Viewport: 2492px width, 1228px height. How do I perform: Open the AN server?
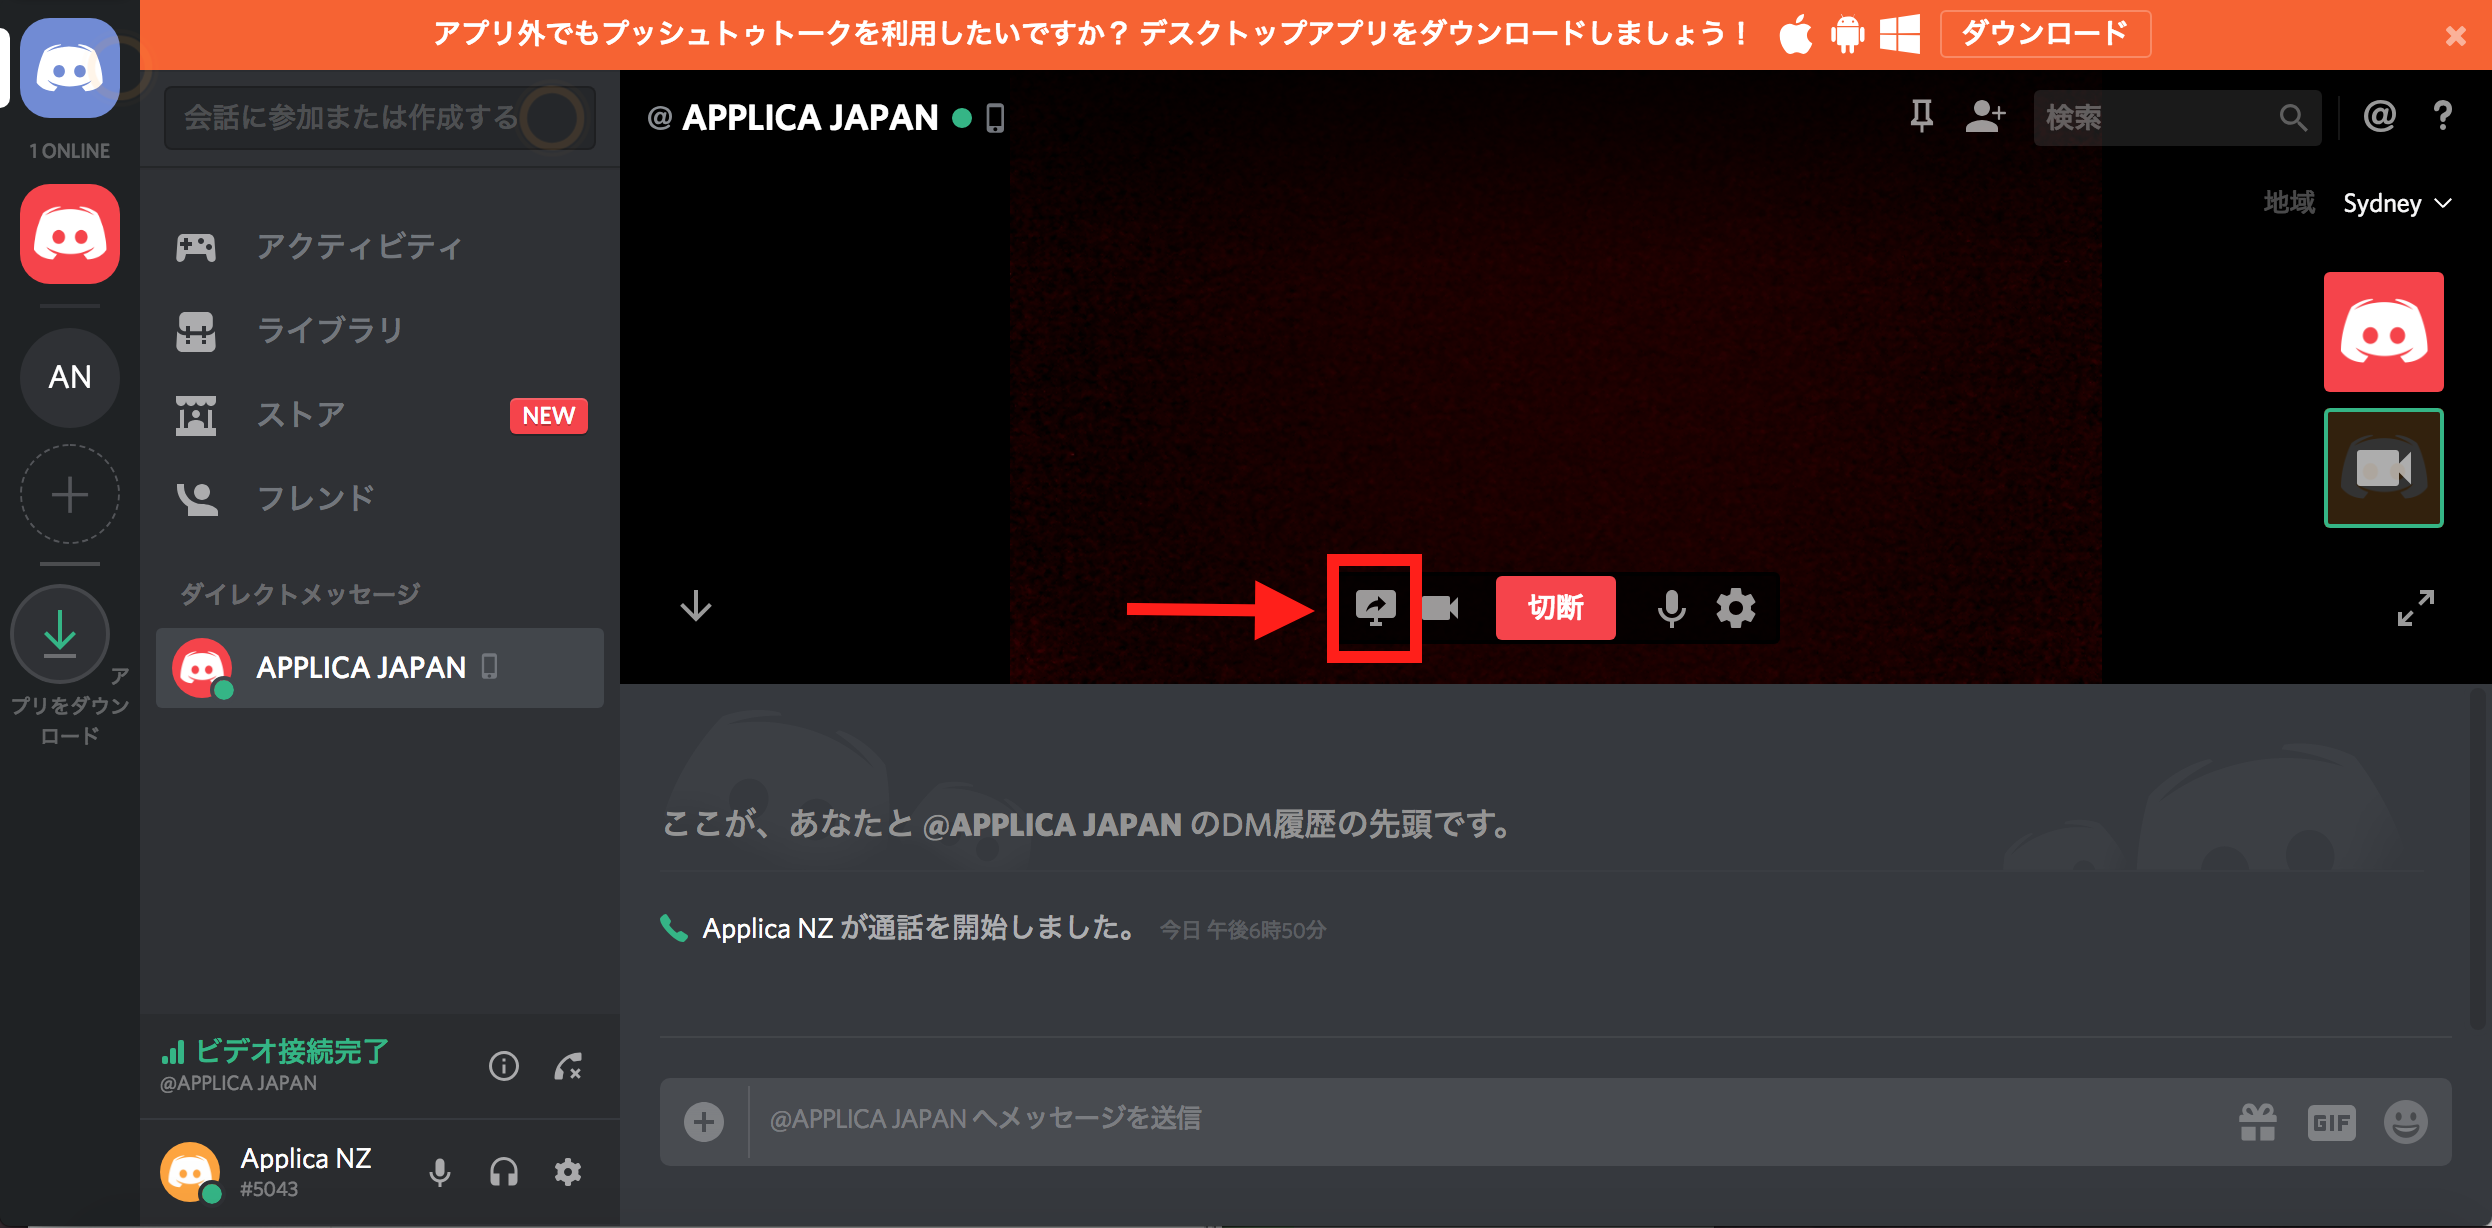click(70, 377)
